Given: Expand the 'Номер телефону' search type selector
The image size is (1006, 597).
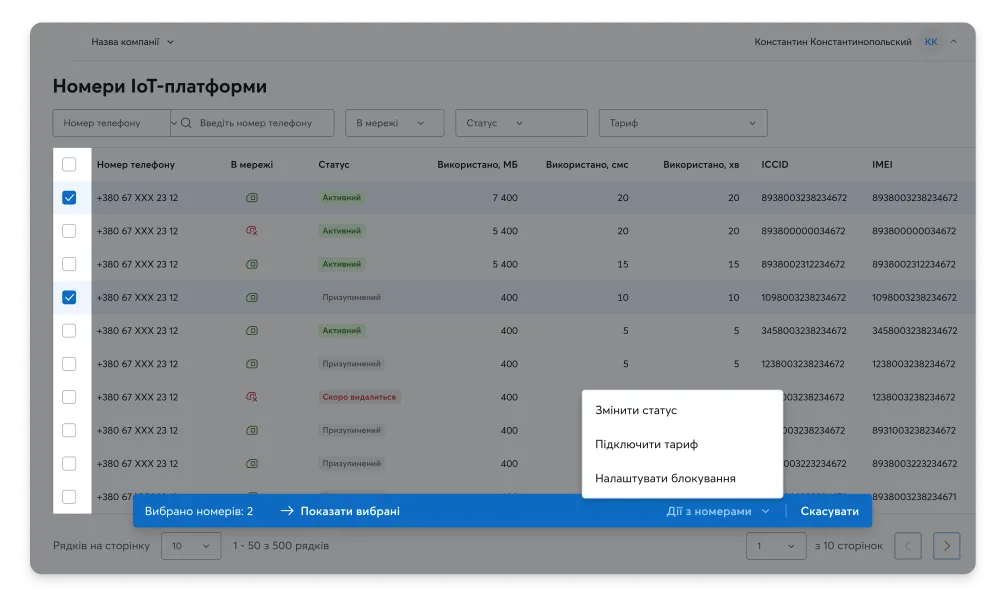Looking at the screenshot, I should [x=112, y=123].
